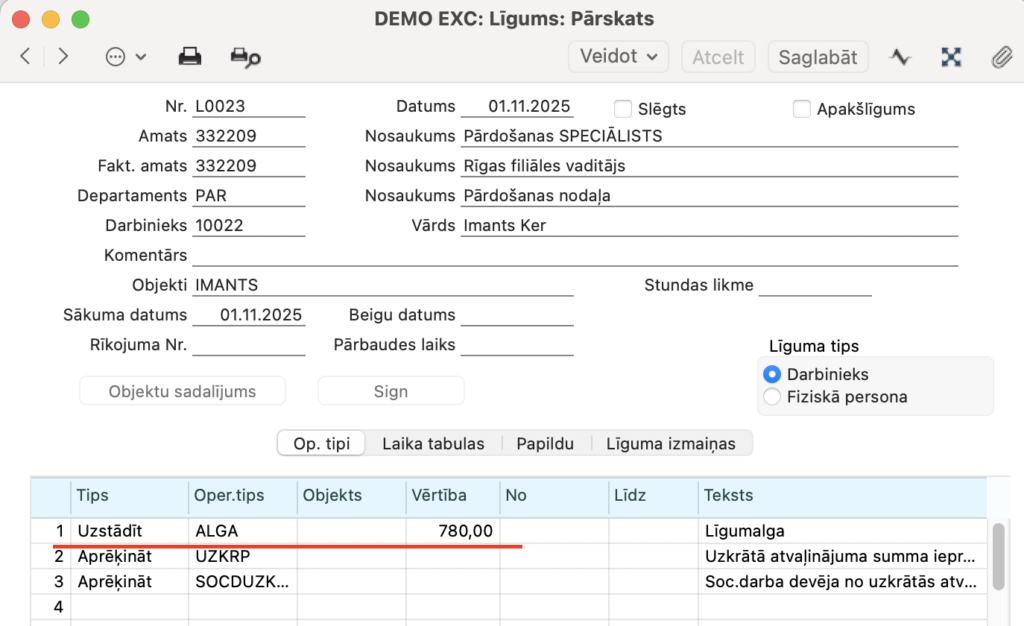The width and height of the screenshot is (1024, 626).
Task: Select the Fiziskā persona radio button
Action: [772, 397]
